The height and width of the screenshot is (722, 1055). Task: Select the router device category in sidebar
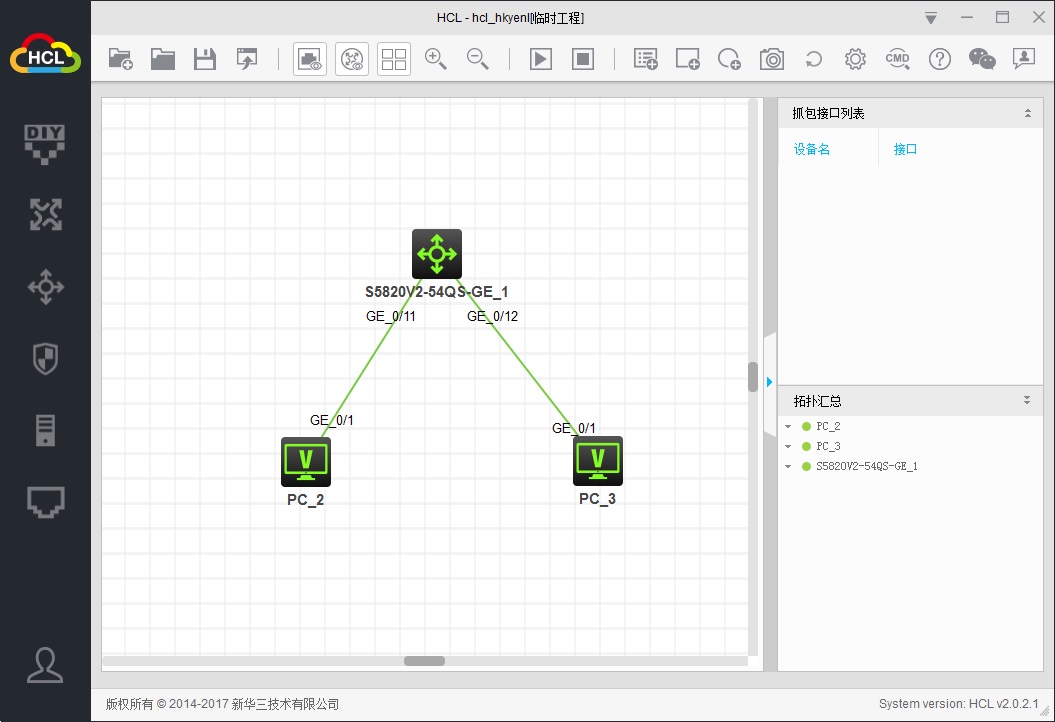pos(45,215)
